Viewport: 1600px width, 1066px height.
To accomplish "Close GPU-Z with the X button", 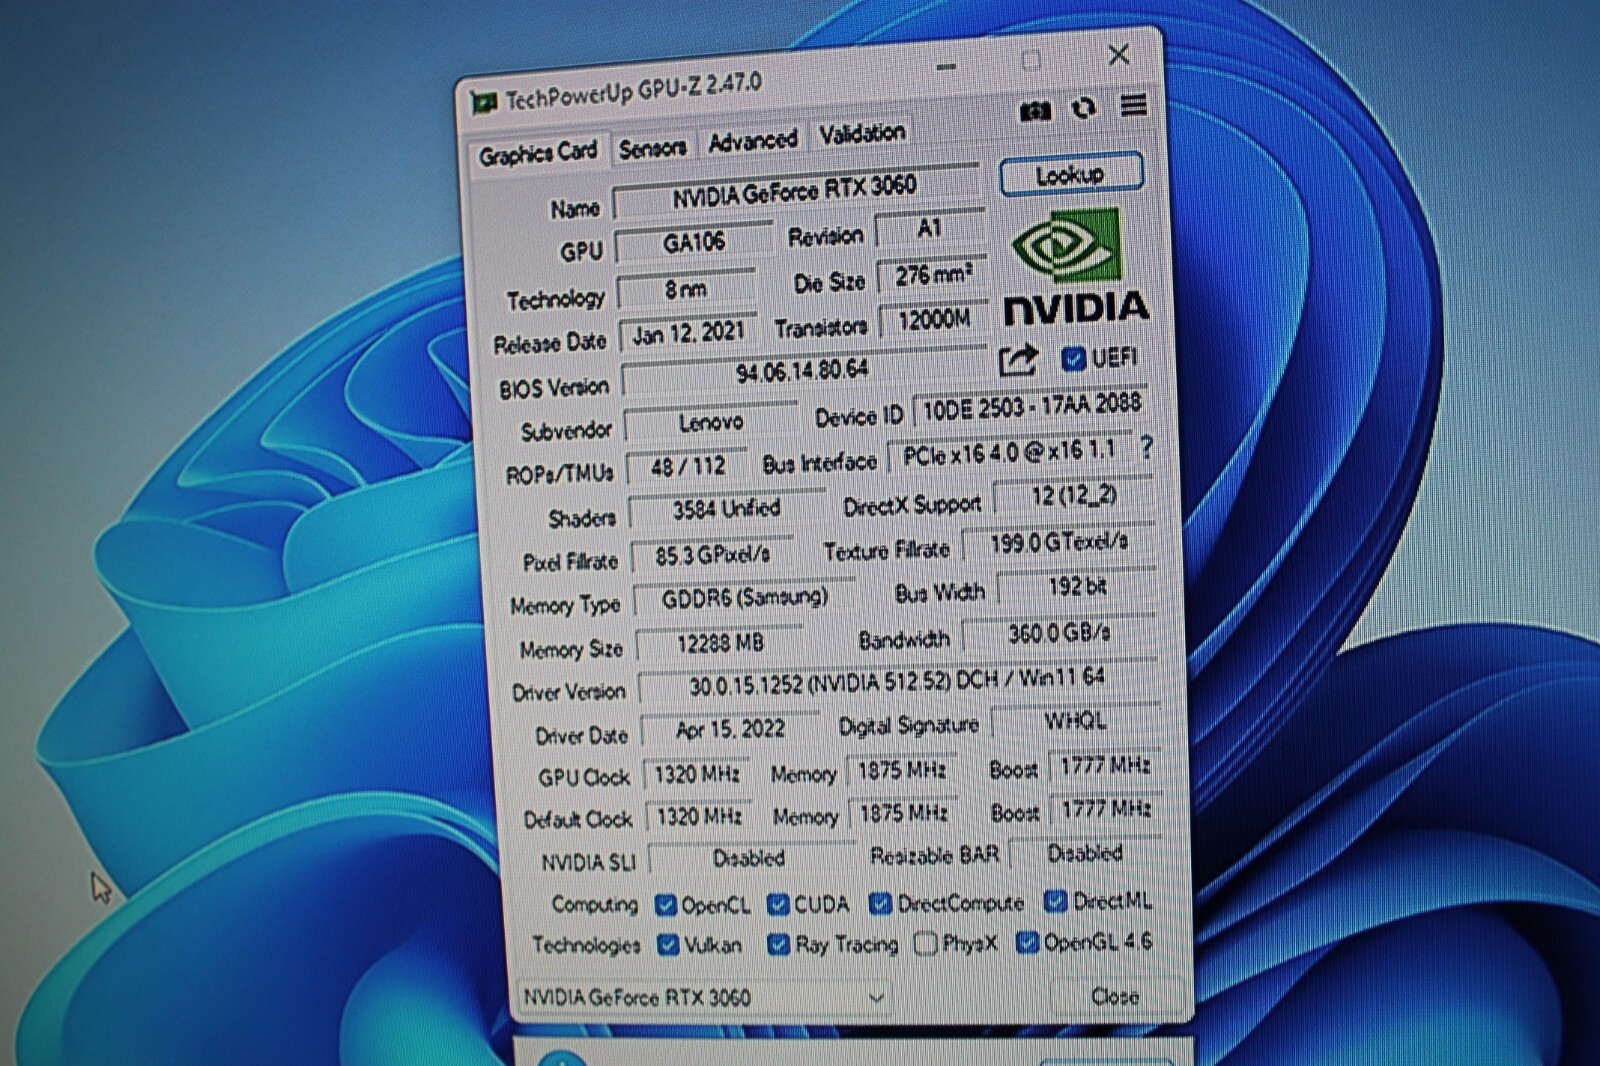I will [x=1118, y=55].
